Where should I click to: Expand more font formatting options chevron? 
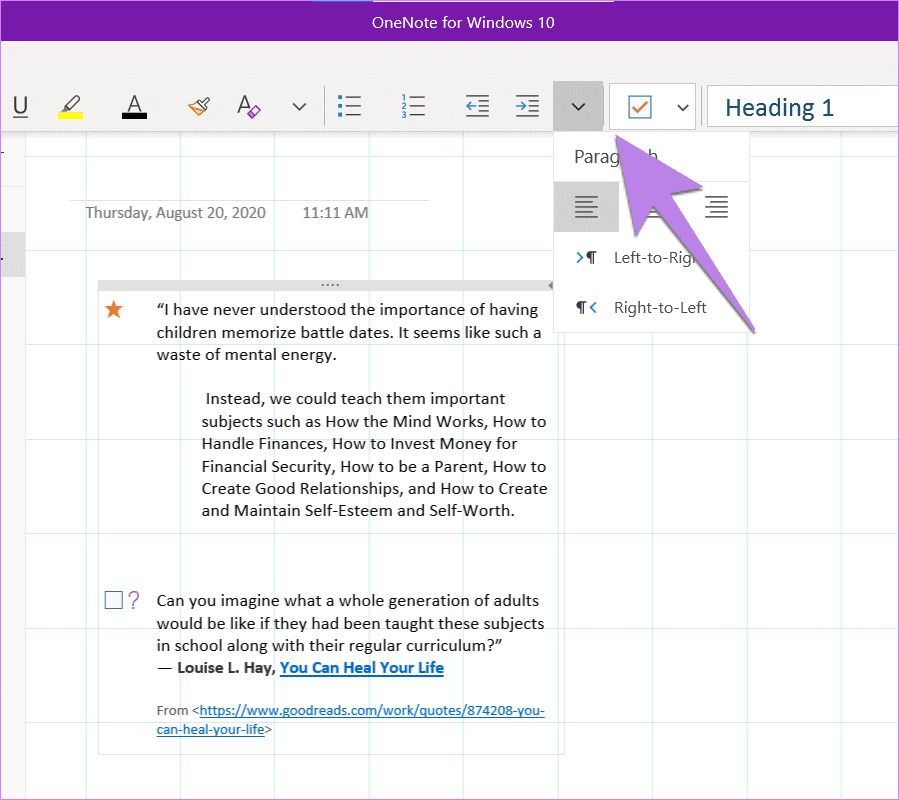299,107
